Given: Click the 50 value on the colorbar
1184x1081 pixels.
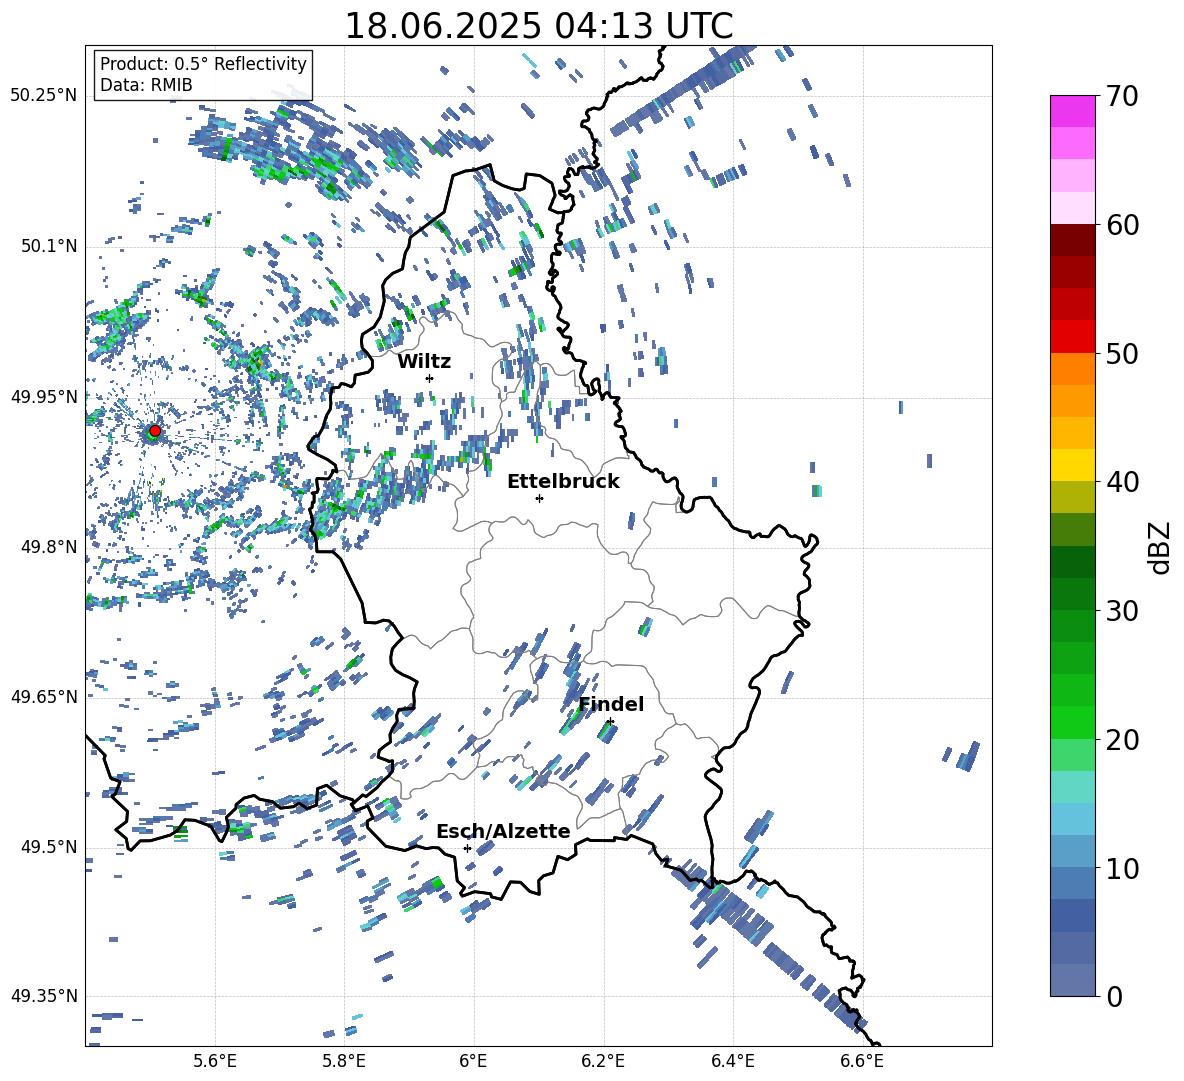Looking at the screenshot, I should pos(1122,353).
